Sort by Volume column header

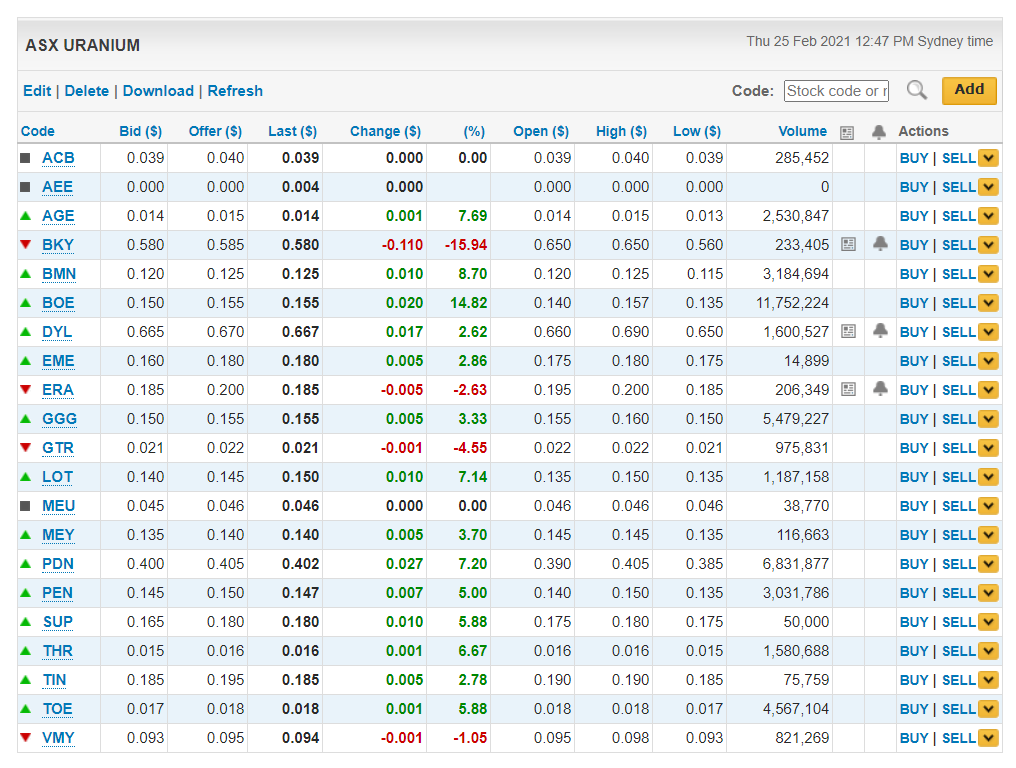(x=802, y=131)
